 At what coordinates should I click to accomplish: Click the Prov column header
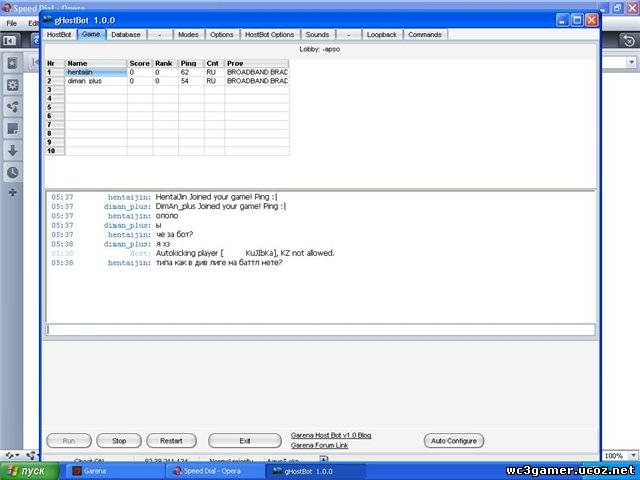point(257,63)
